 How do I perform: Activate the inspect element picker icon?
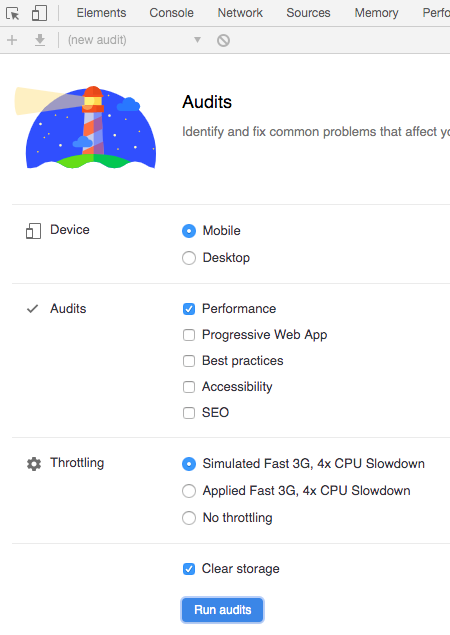pos(13,13)
